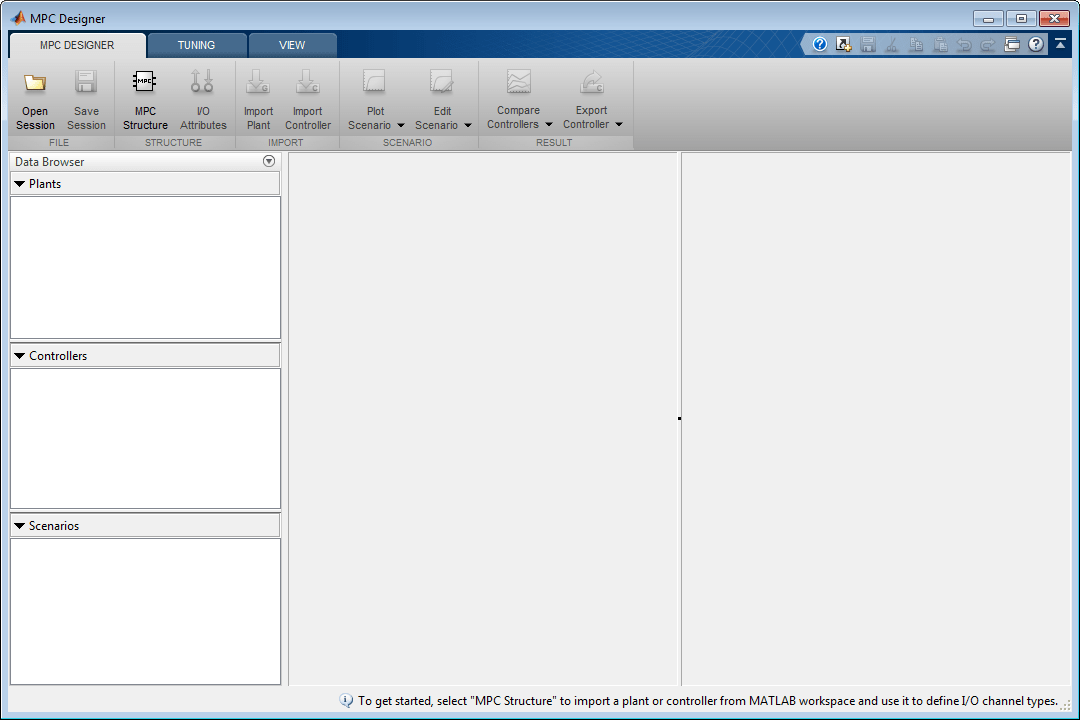Collapse the Scenarios section
1080x720 pixels.
click(20, 526)
